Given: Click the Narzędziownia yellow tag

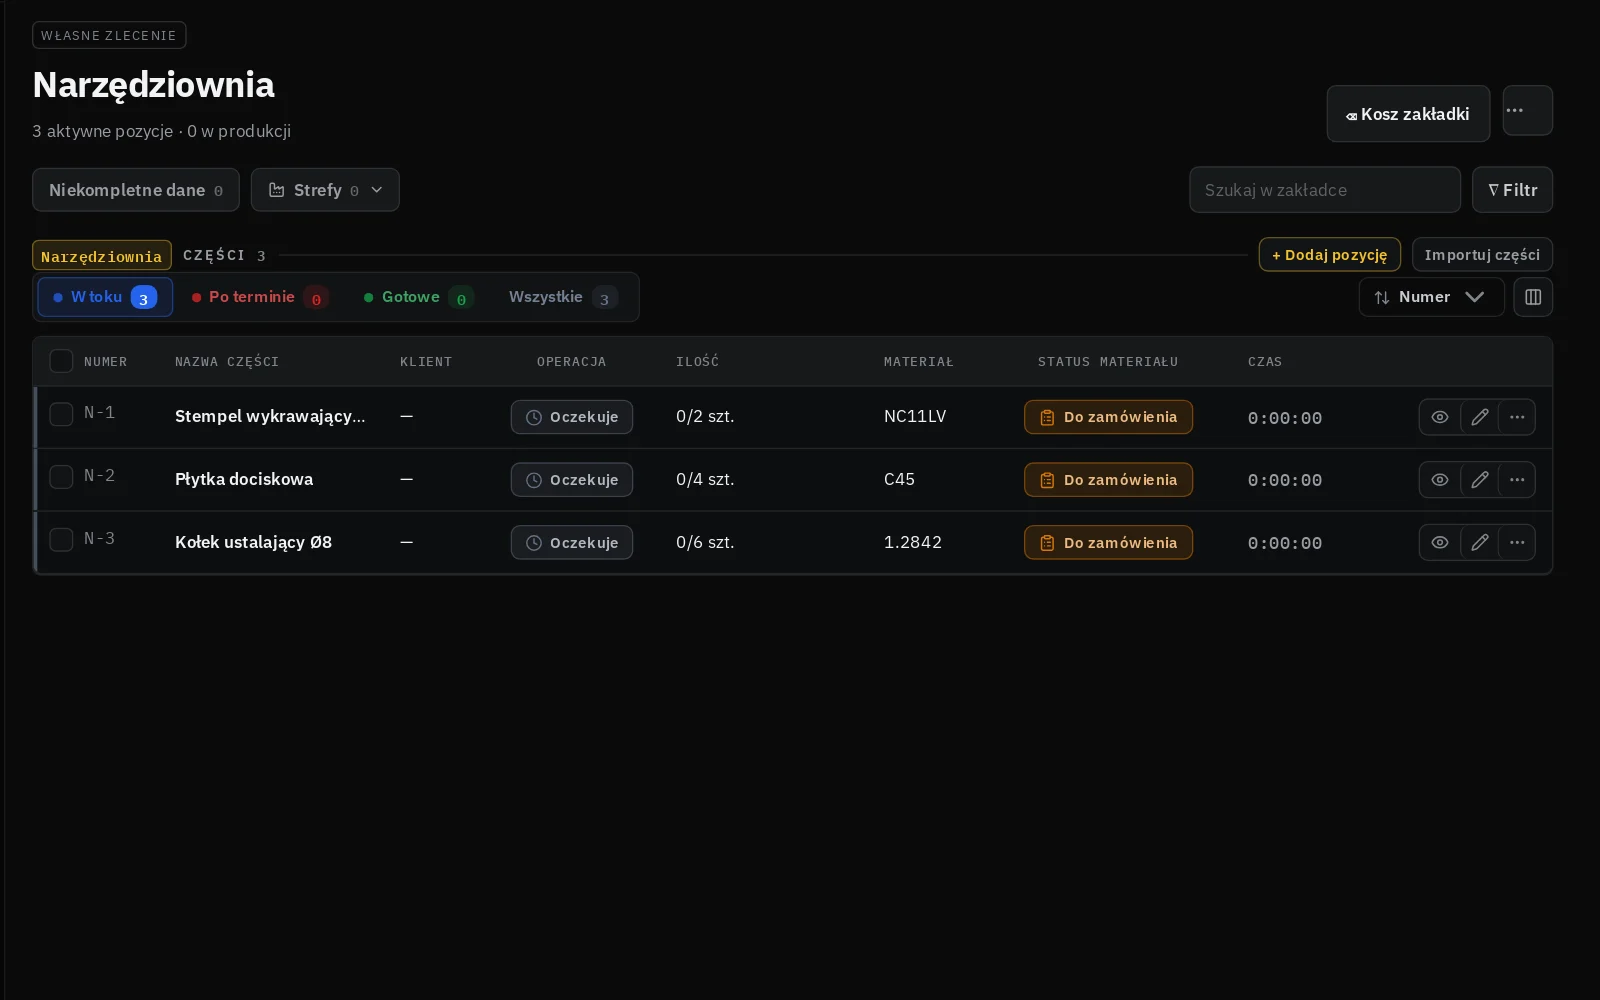Looking at the screenshot, I should click(102, 256).
